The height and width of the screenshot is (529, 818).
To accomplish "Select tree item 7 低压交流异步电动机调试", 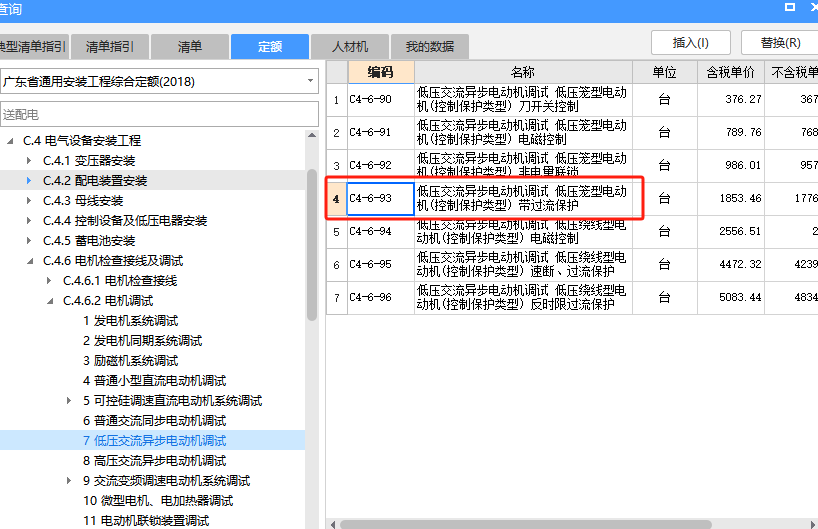I will click(x=154, y=441).
